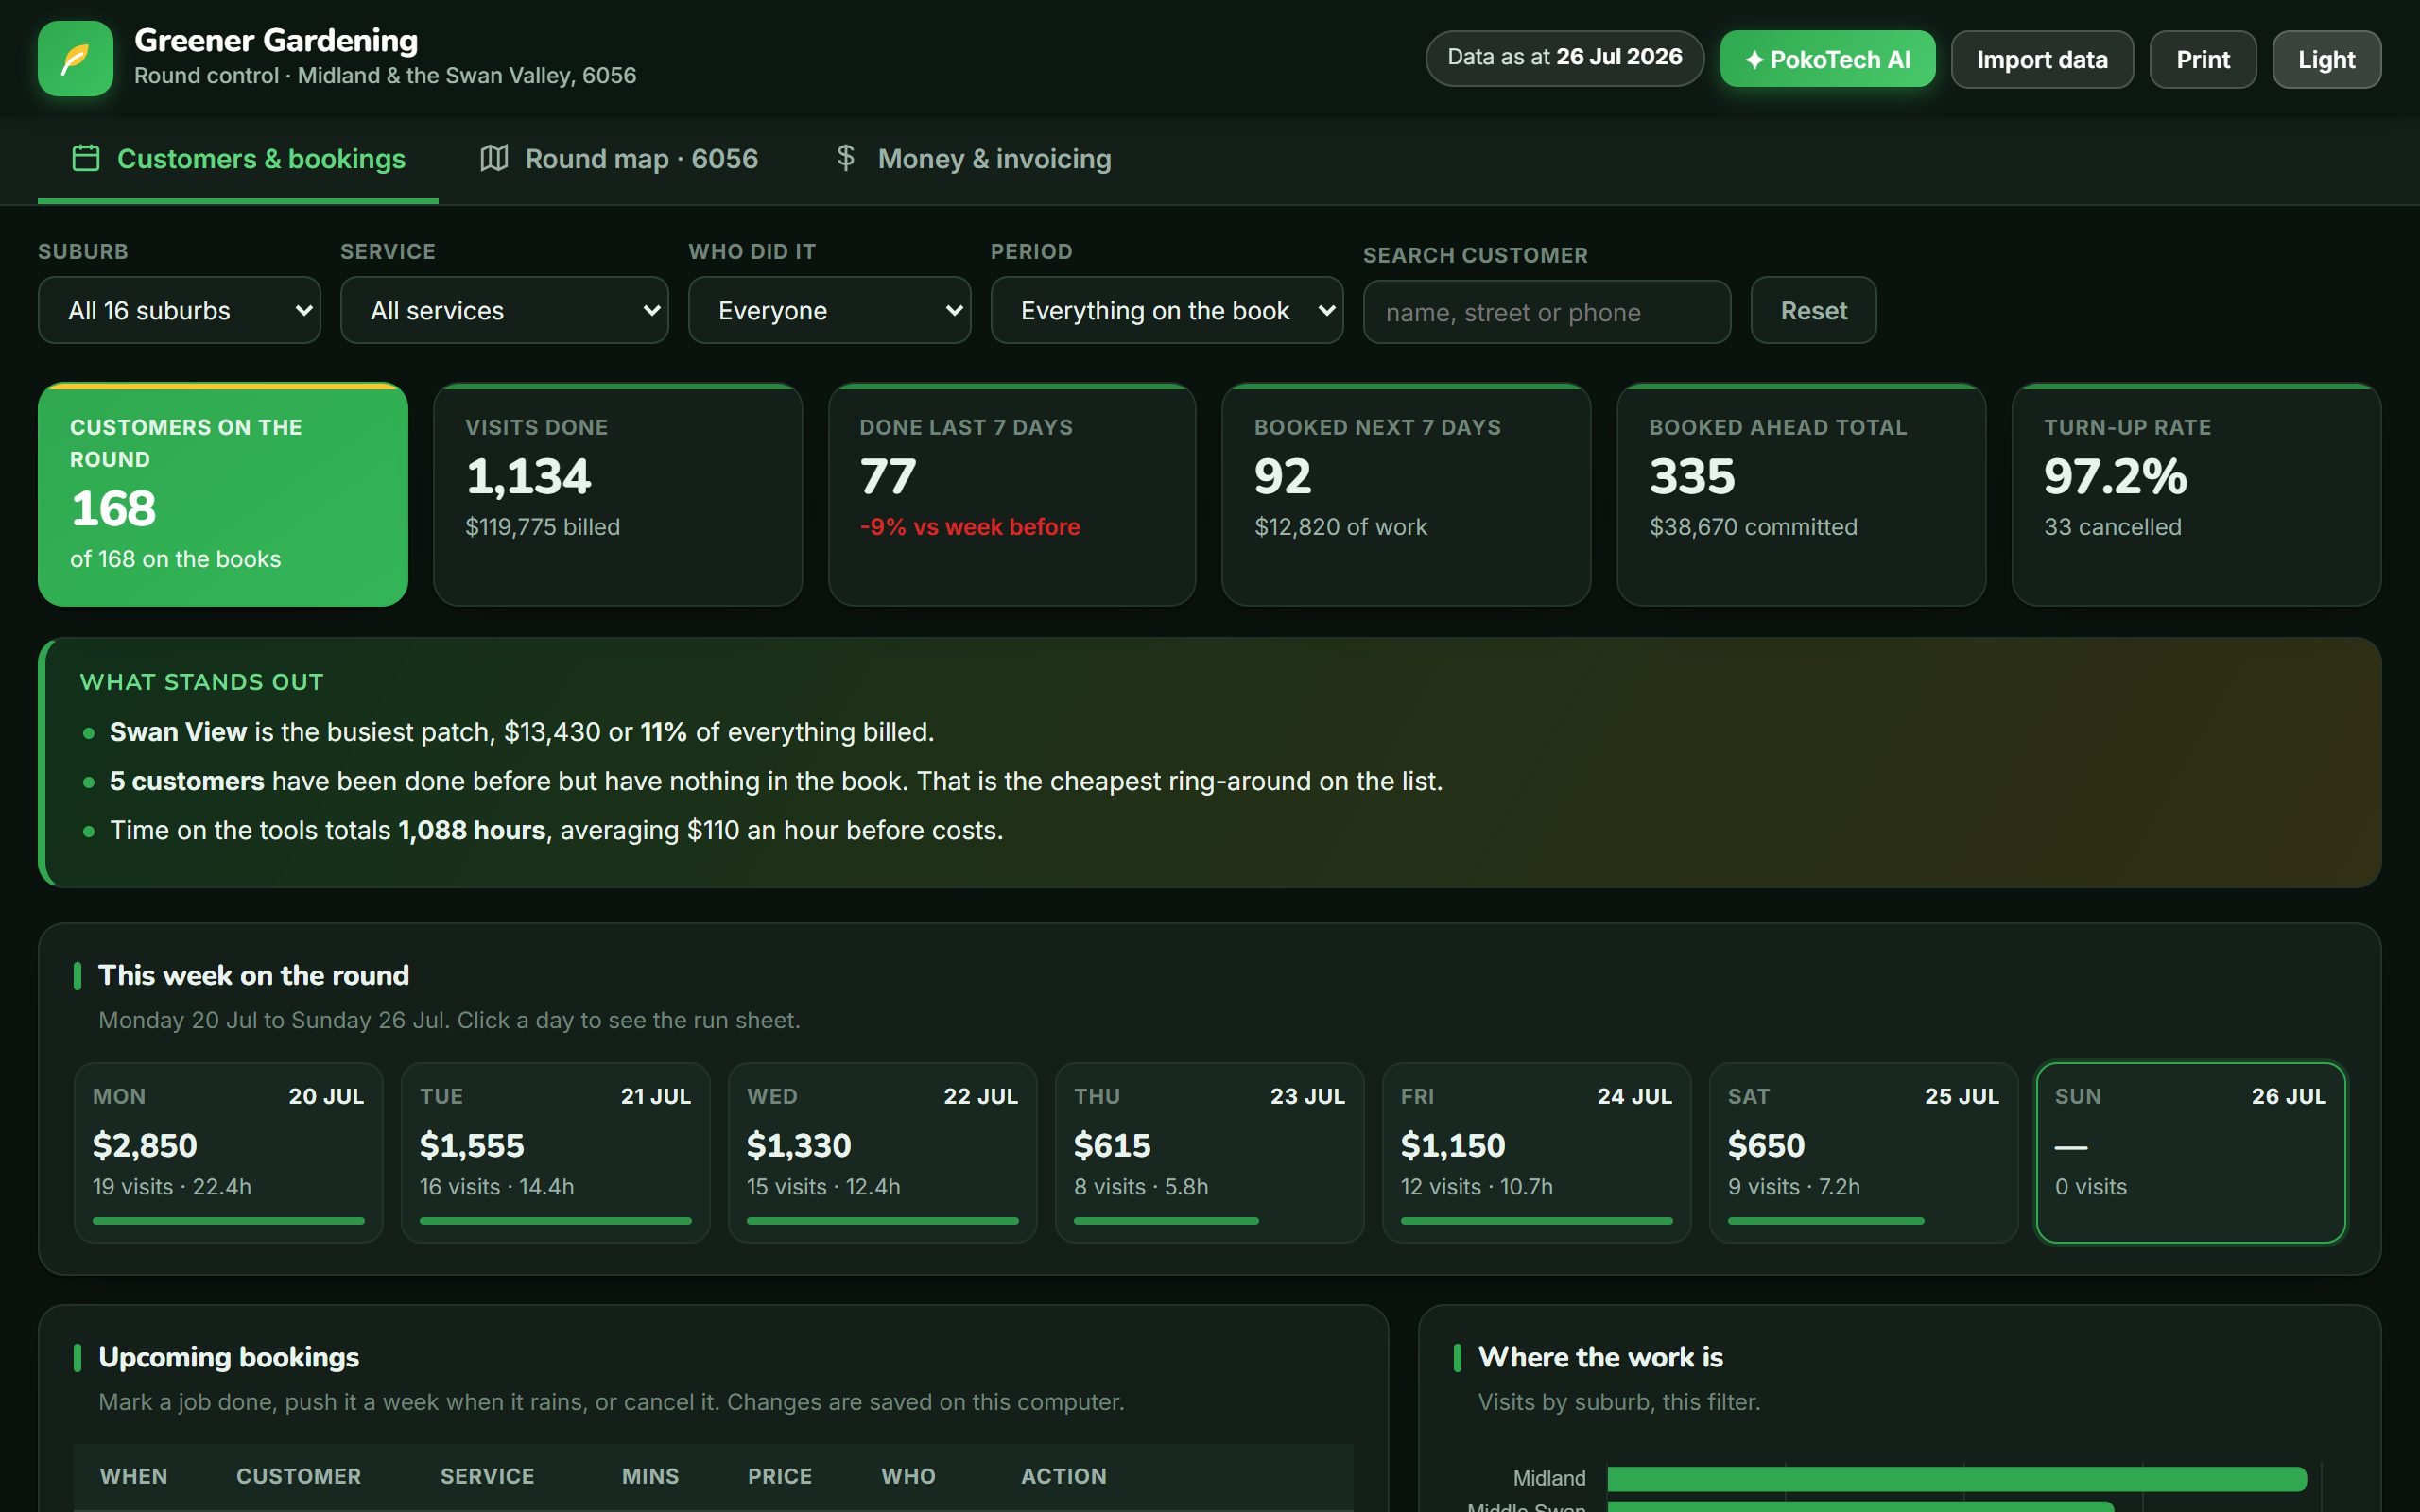This screenshot has width=2420, height=1512.
Task: Click the calendar icon on Customers tab
Action: tap(86, 158)
